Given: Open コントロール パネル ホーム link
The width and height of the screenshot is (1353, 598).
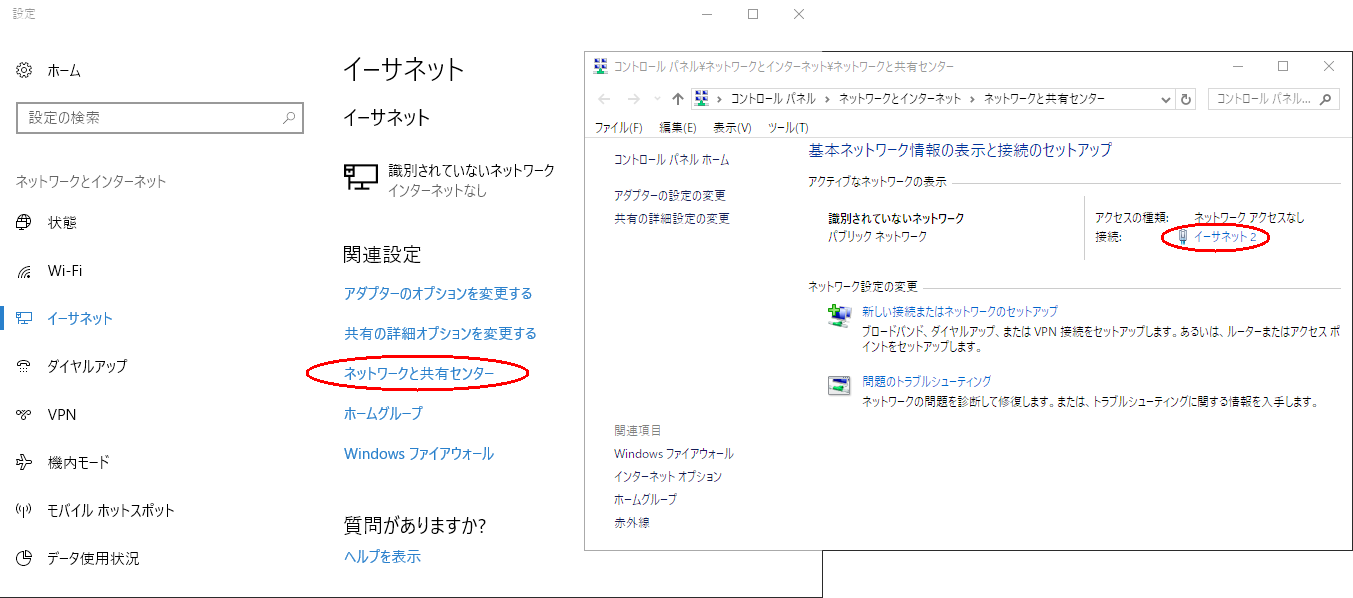Looking at the screenshot, I should (x=672, y=160).
